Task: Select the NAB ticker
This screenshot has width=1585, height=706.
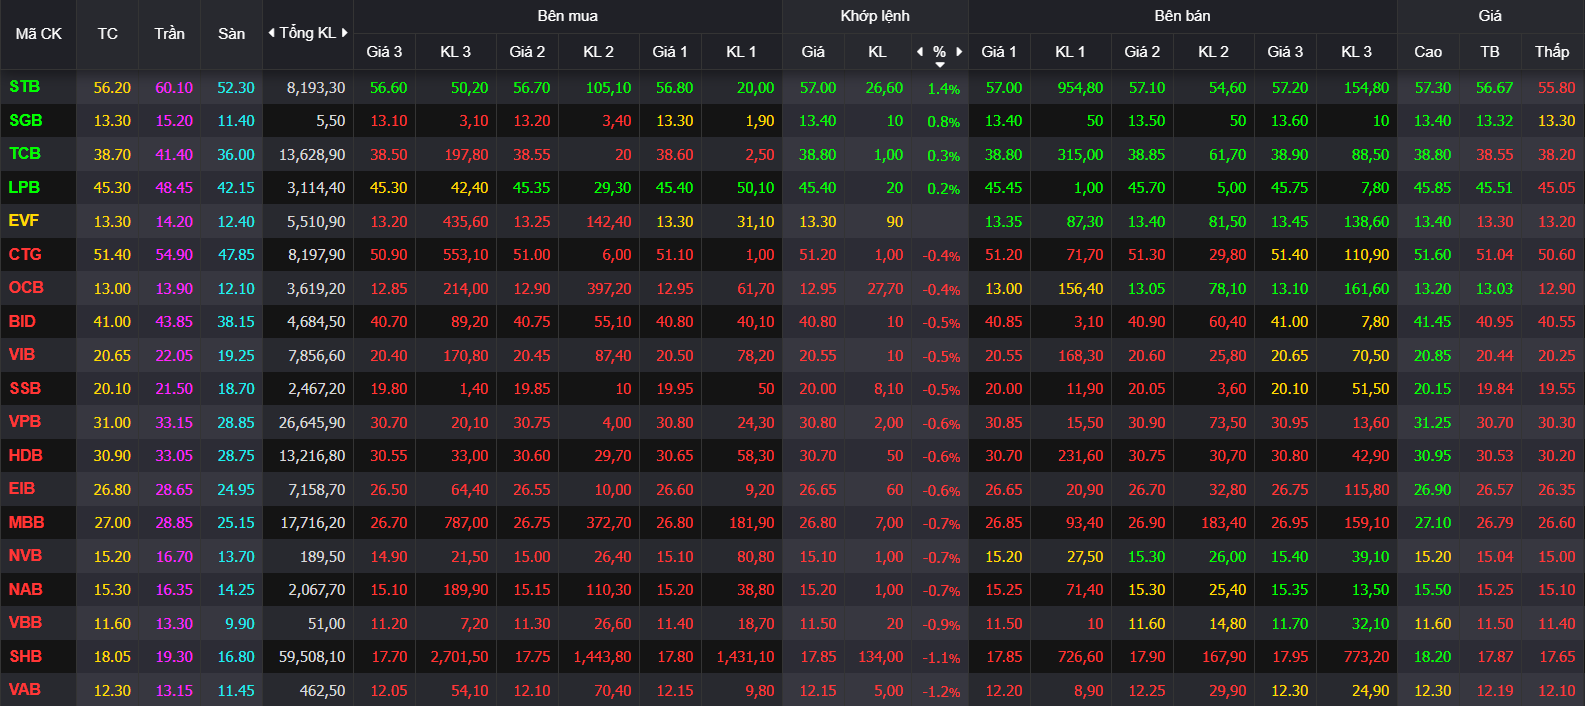Action: (26, 589)
